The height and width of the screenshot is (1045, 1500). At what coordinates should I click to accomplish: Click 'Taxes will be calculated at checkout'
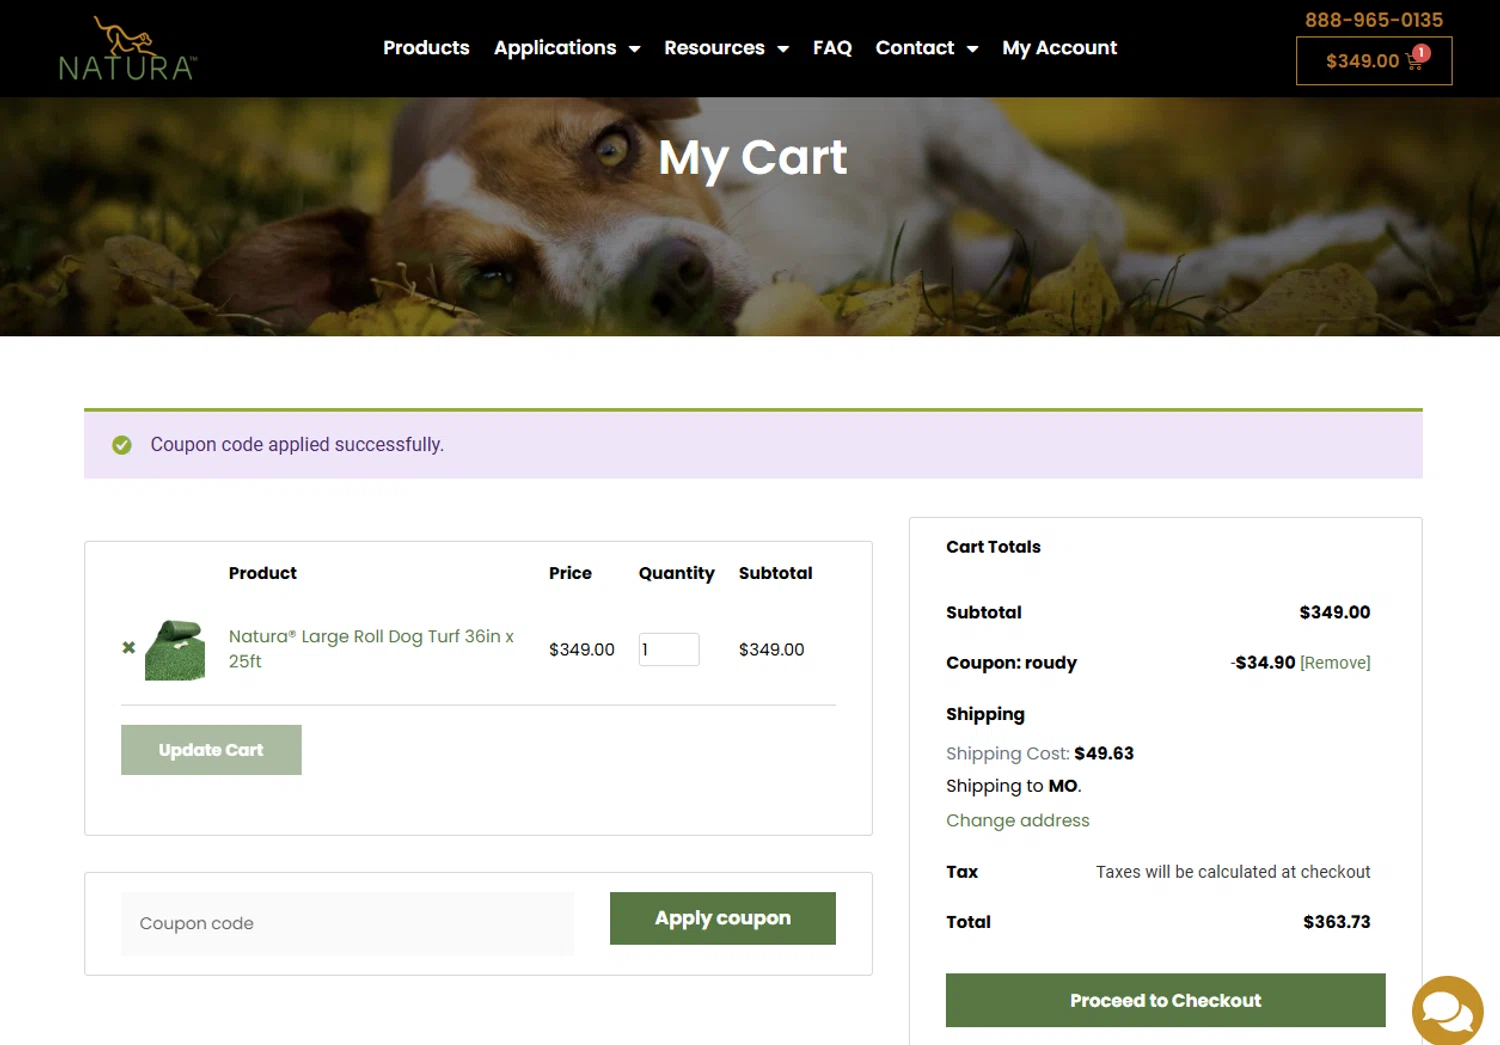coord(1233,872)
